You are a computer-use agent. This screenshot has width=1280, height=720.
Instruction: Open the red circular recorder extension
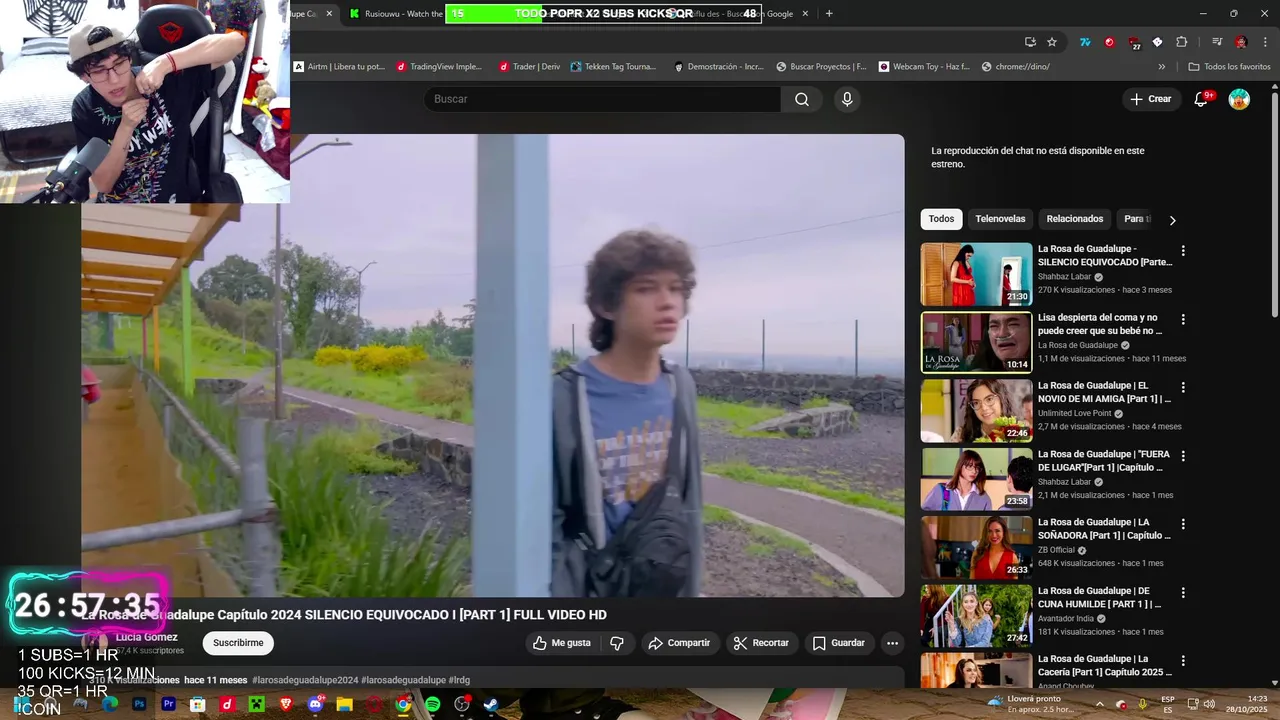coord(1109,42)
